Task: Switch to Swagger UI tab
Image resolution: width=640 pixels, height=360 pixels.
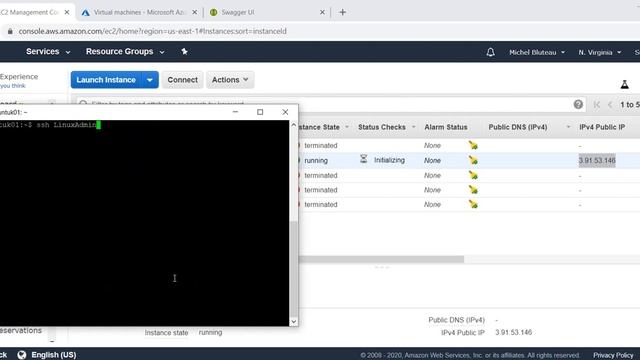Action: click(238, 12)
